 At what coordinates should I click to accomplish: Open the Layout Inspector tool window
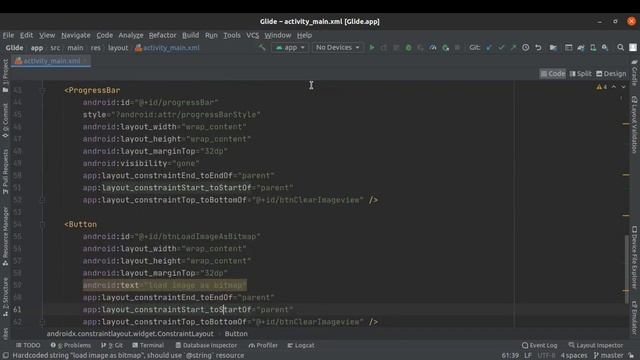point(596,345)
